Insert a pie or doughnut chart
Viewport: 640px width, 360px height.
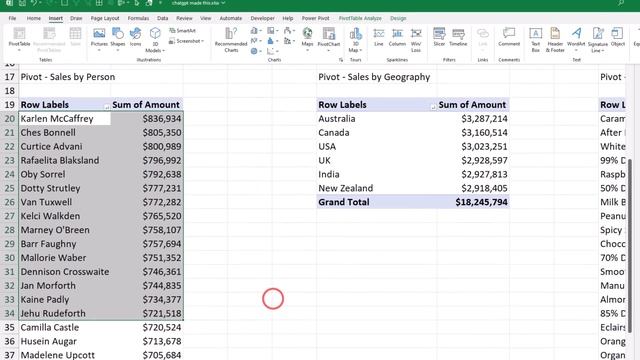coord(256,51)
